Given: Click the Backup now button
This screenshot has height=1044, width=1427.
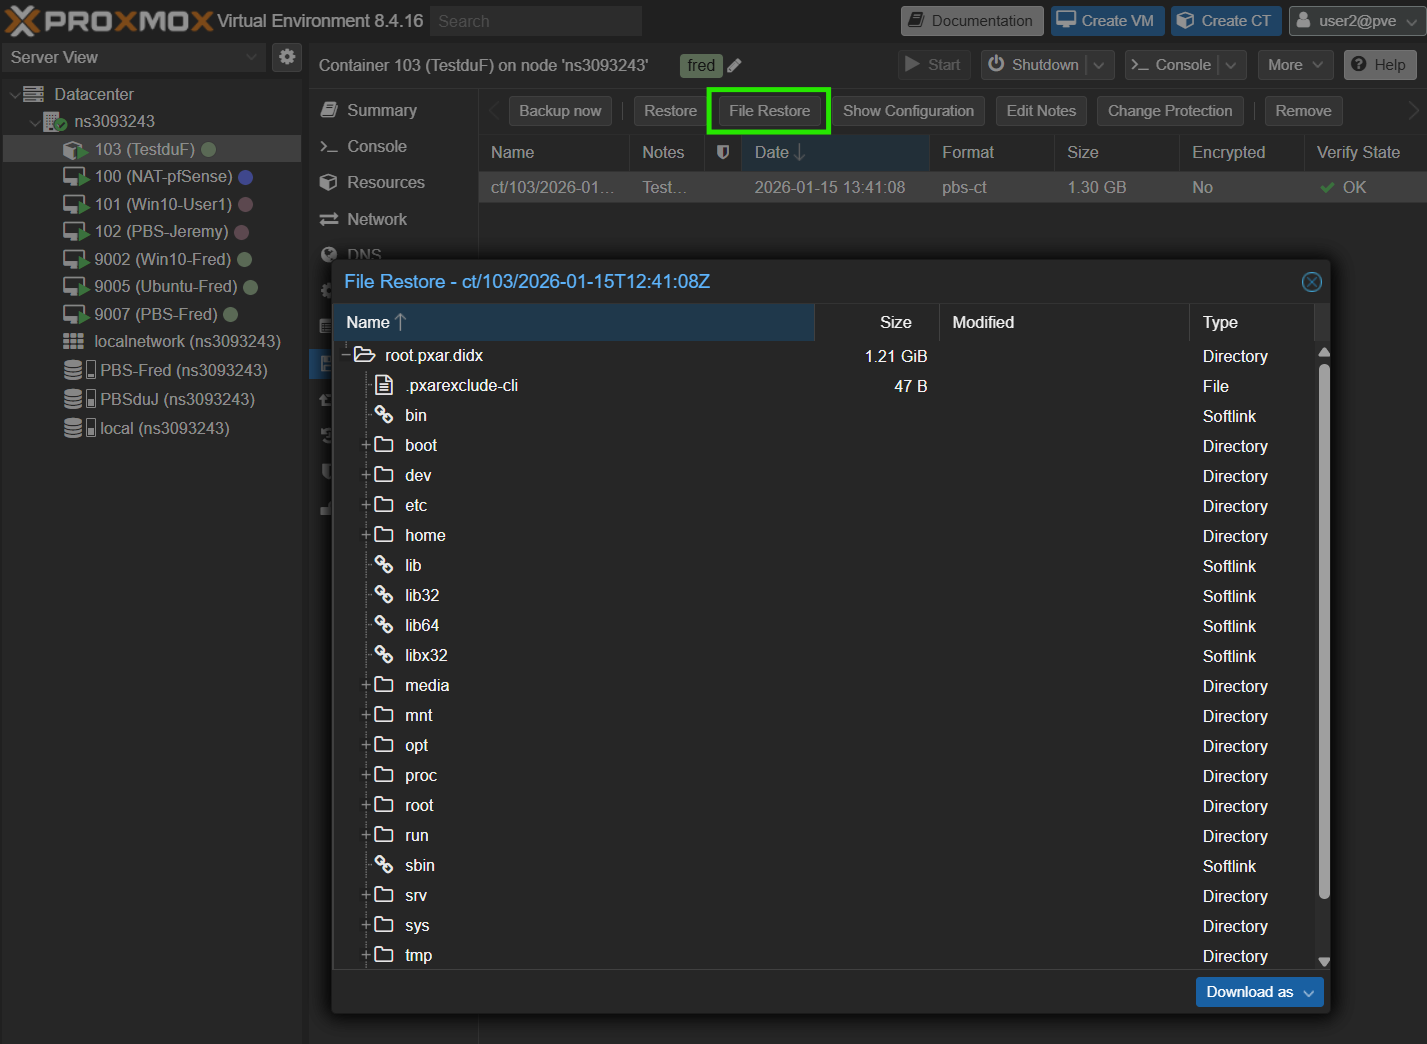Looking at the screenshot, I should coord(560,111).
